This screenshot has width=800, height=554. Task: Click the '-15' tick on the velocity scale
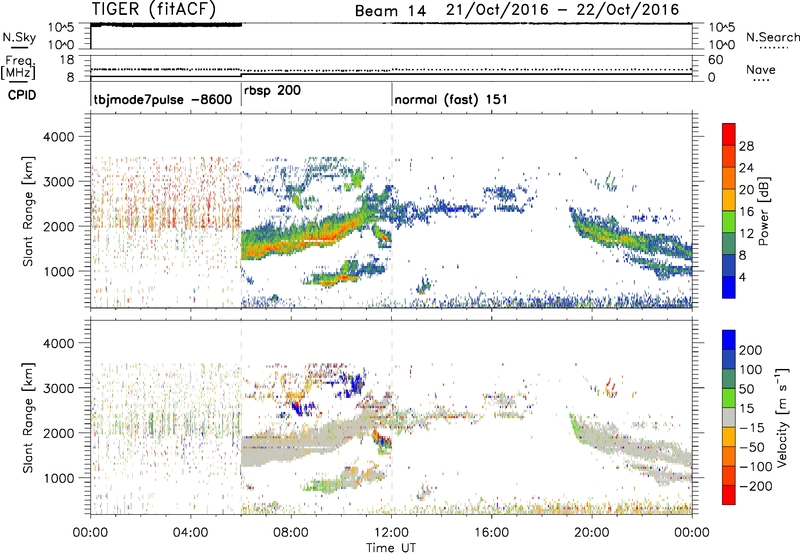pyautogui.click(x=752, y=428)
